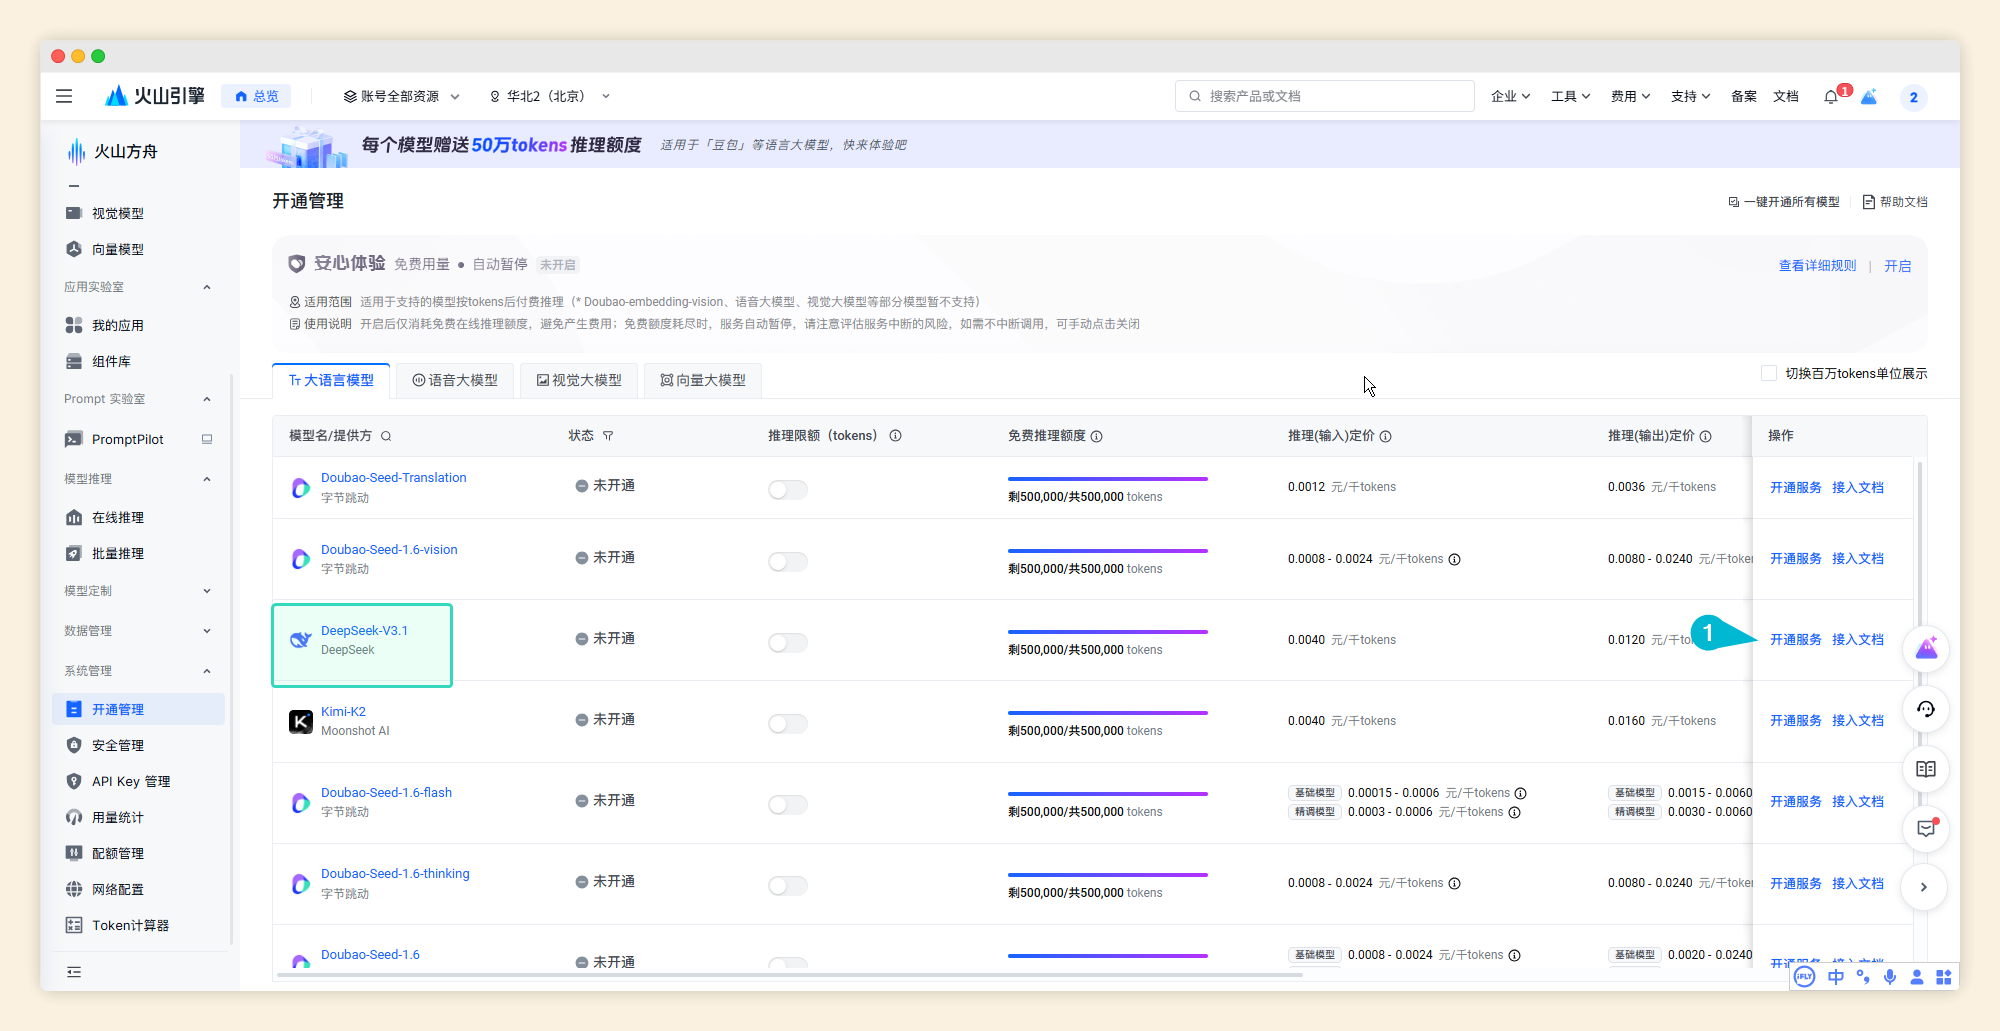The width and height of the screenshot is (2000, 1031).
Task: Switch to the 语音大模型 tab
Action: tap(455, 380)
